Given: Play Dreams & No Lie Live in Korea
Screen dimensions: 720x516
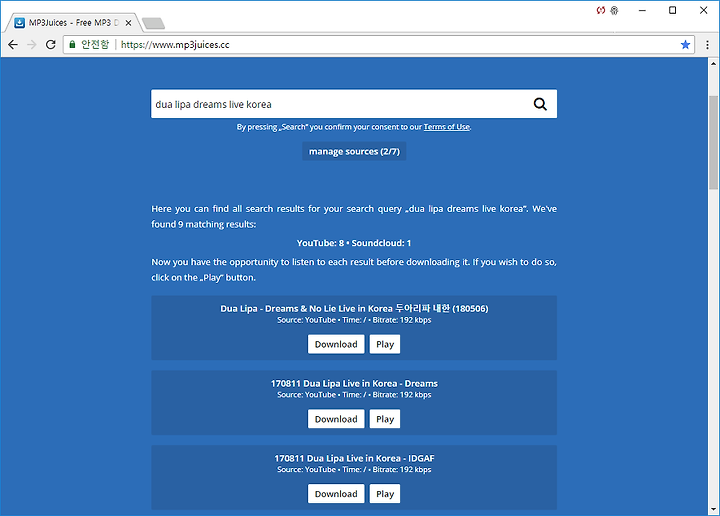Looking at the screenshot, I should [x=385, y=344].
